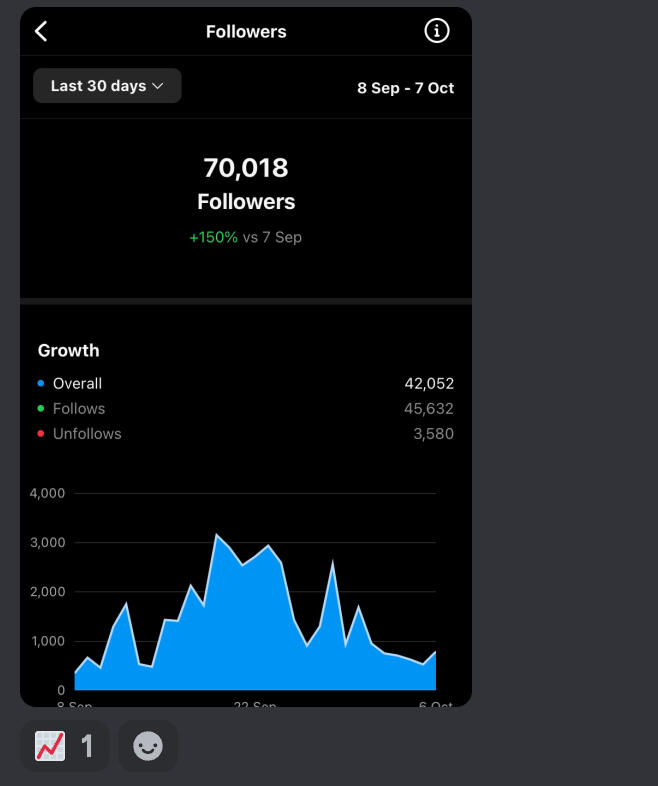Click the 4,000 gridline label on the chart
The width and height of the screenshot is (658, 786).
pyautogui.click(x=47, y=493)
